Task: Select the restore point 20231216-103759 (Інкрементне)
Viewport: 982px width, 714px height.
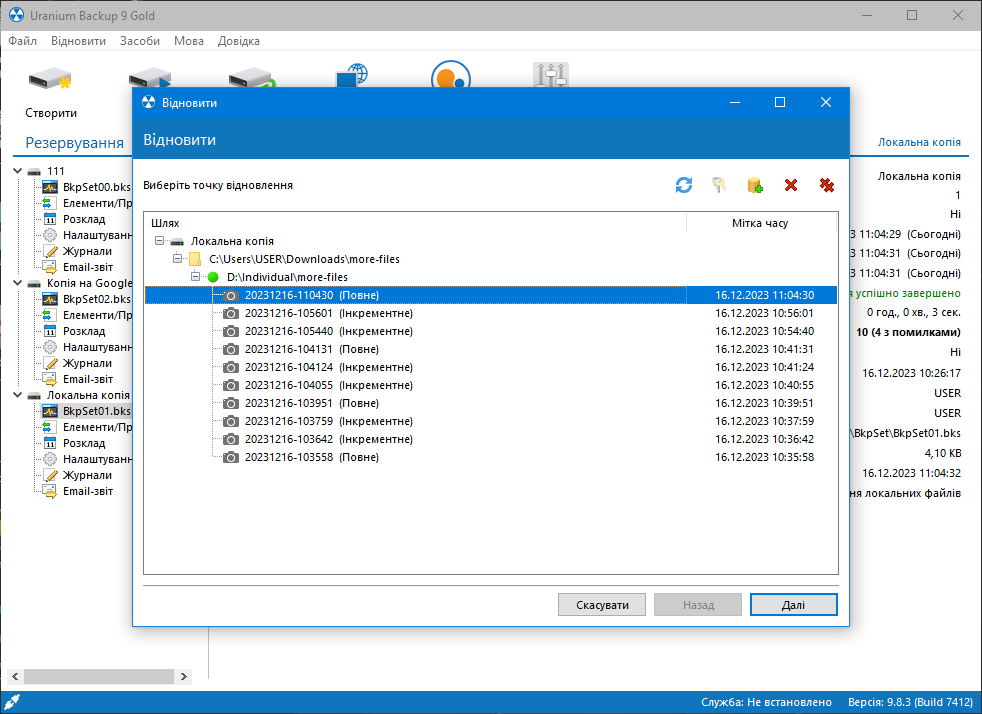Action: point(491,421)
